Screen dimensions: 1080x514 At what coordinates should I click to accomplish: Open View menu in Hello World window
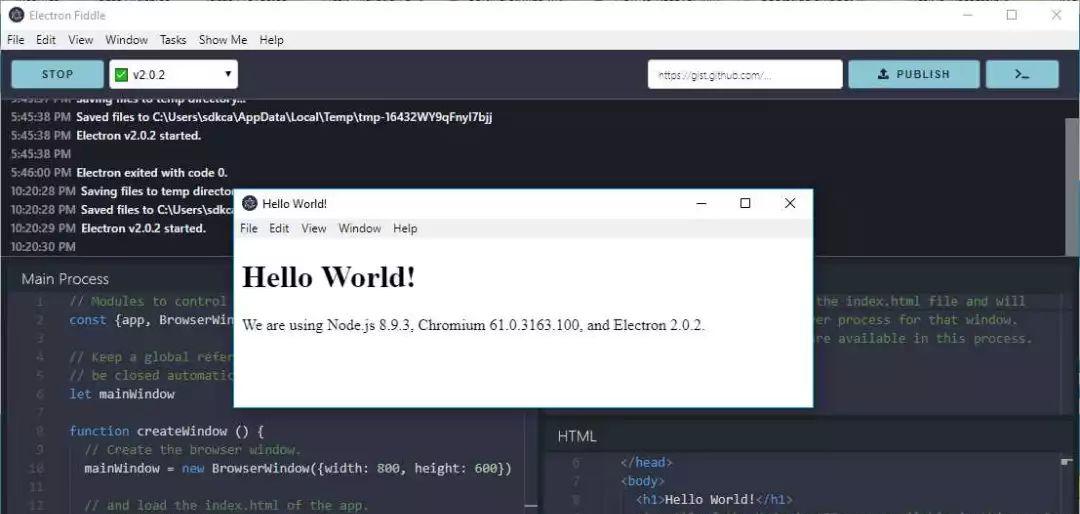coord(313,229)
